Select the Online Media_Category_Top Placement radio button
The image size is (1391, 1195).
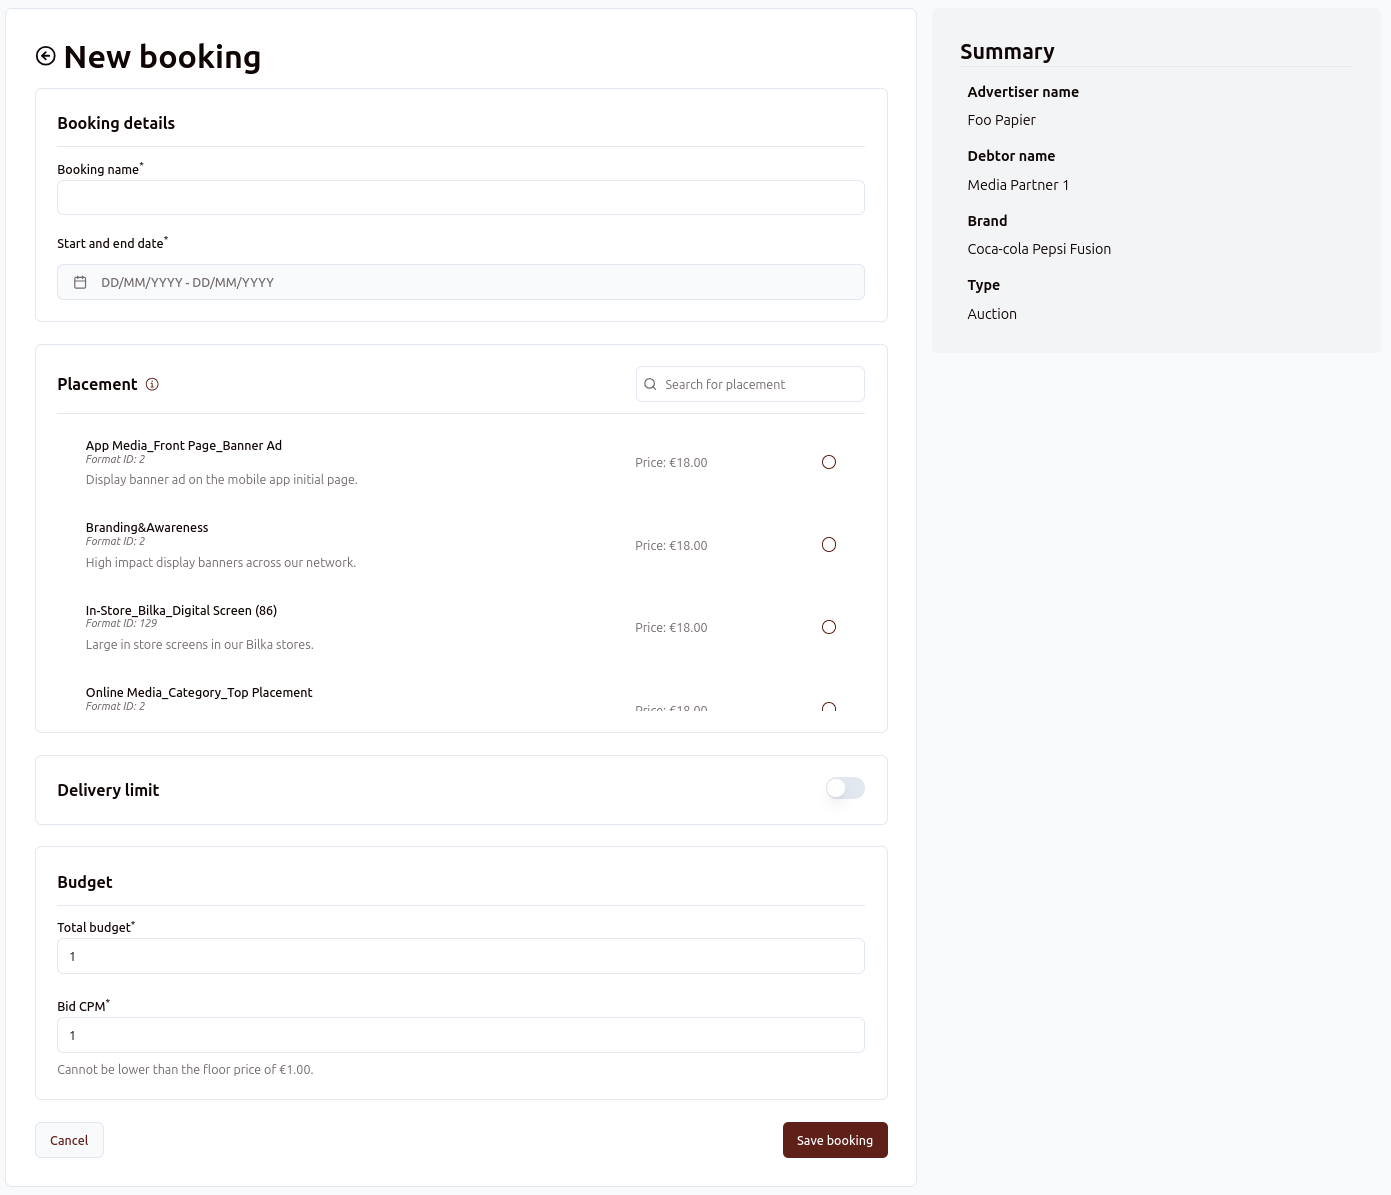click(828, 706)
